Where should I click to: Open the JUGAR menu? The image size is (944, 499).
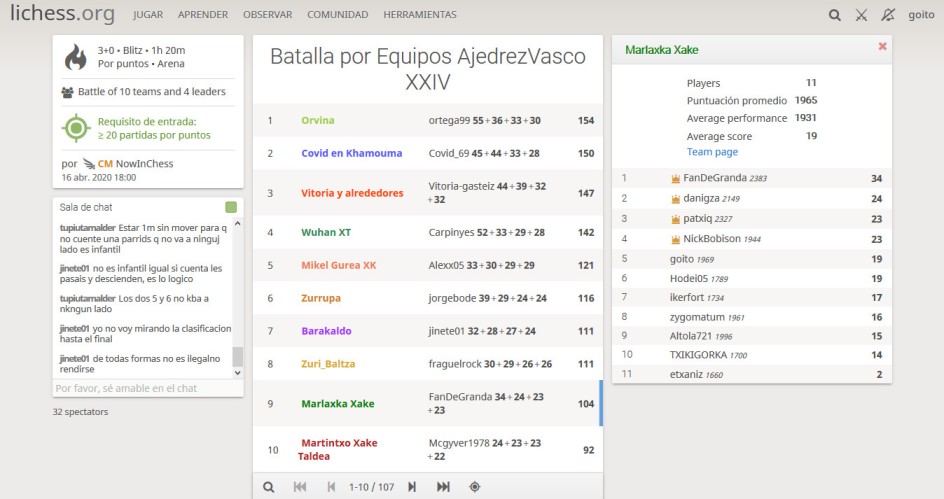click(148, 15)
